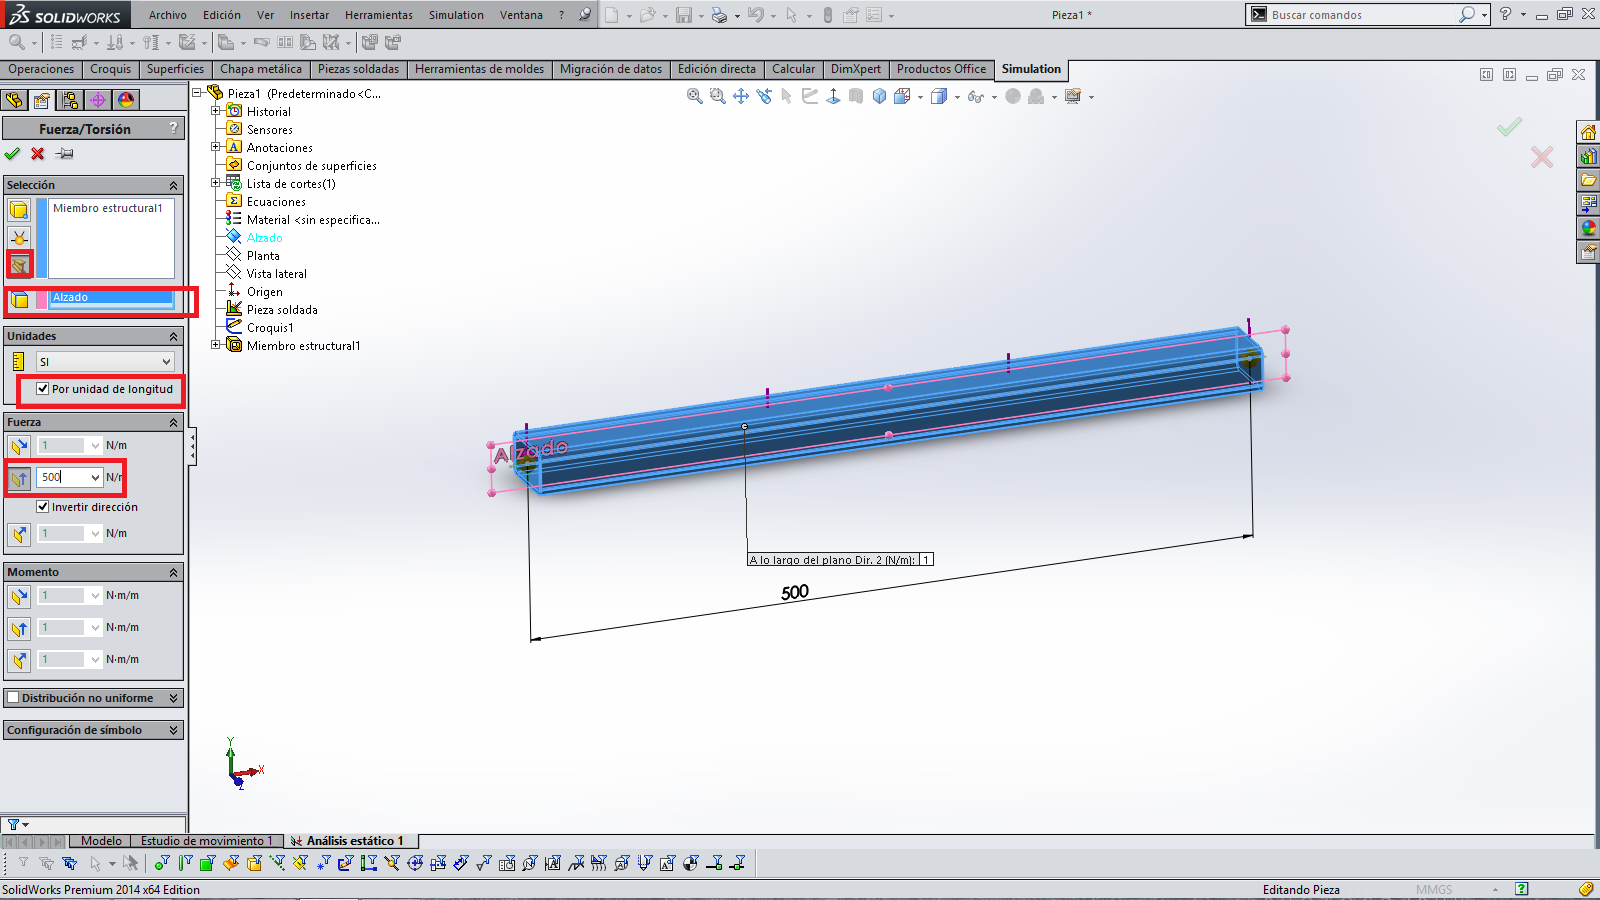The image size is (1600, 900).
Task: Click the Appearances icon in the right task pane
Action: coord(1588,229)
